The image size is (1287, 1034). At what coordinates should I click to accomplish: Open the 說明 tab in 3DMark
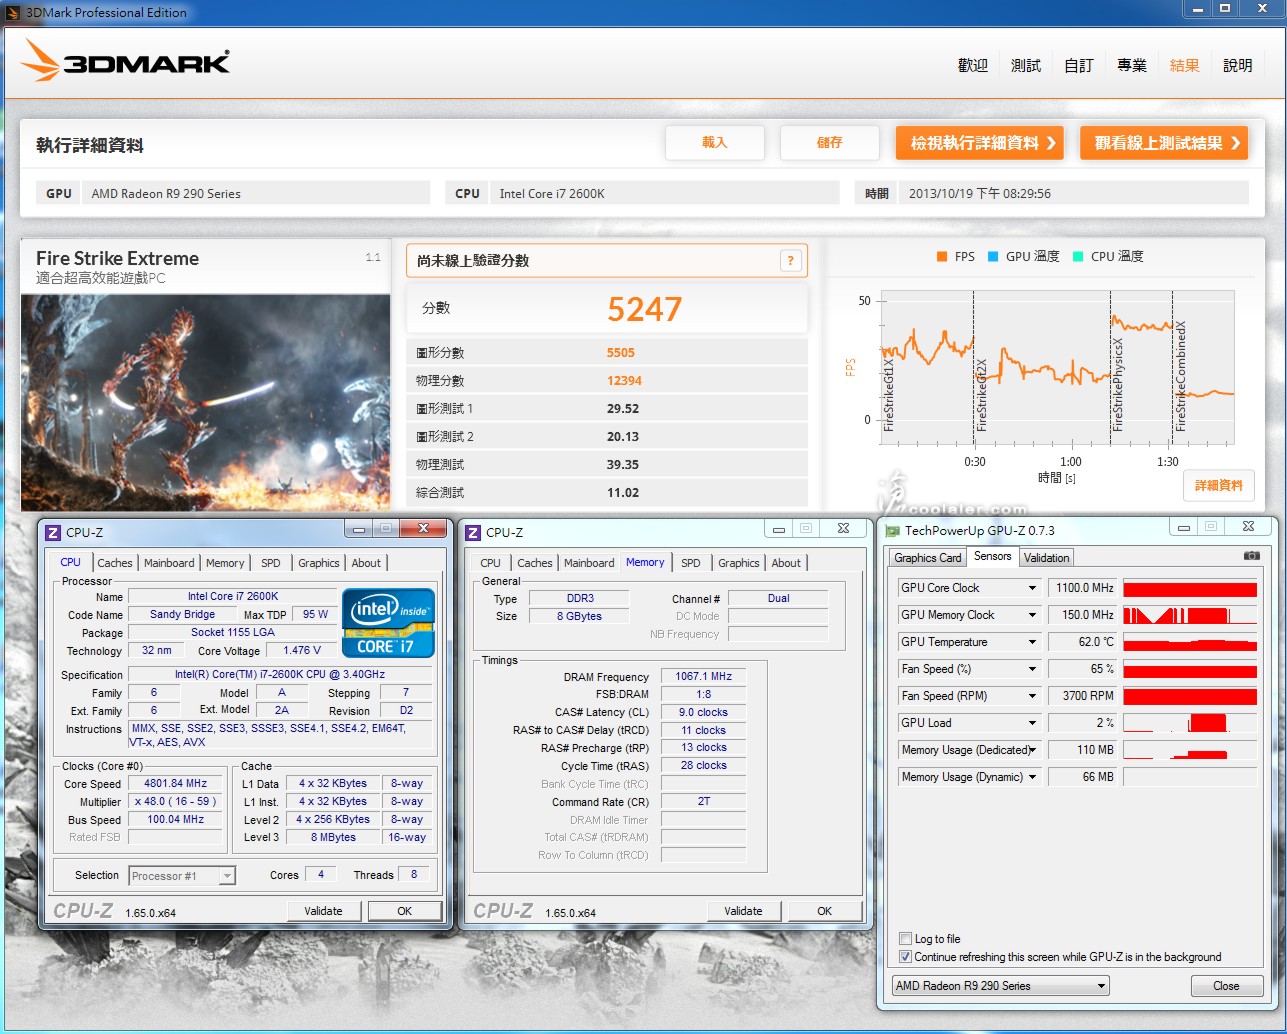[1238, 65]
